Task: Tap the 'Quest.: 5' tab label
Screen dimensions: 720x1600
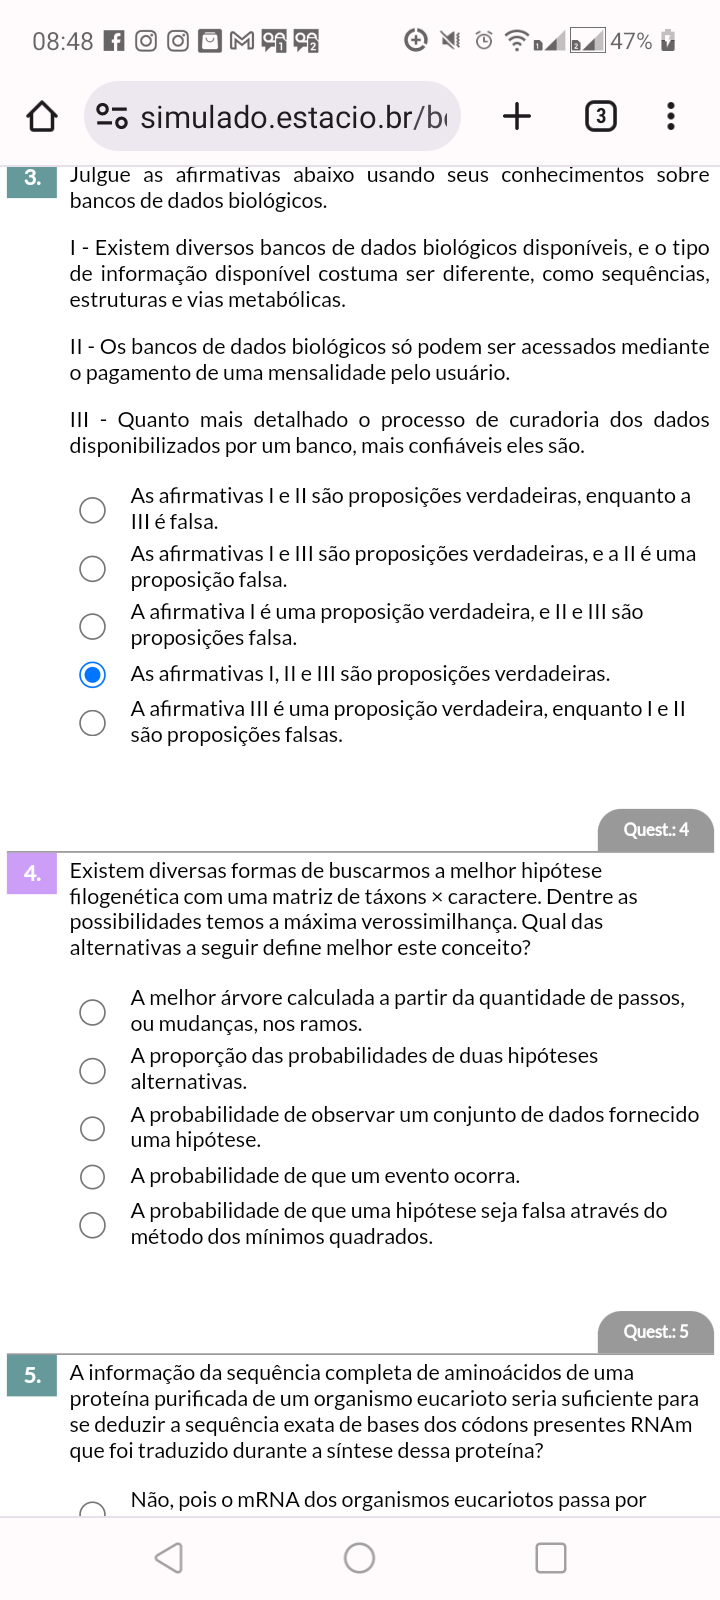Action: [656, 1332]
